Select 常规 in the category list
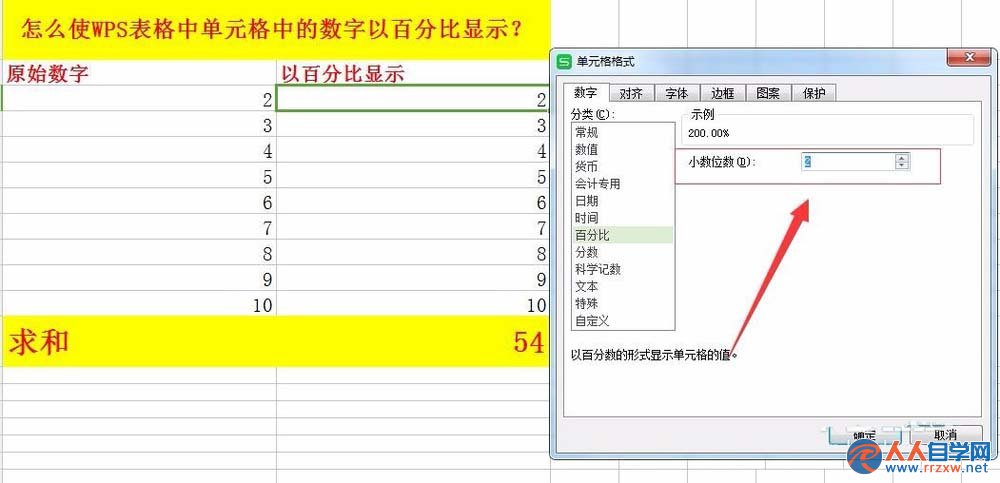The width and height of the screenshot is (1000, 483). click(x=622, y=133)
